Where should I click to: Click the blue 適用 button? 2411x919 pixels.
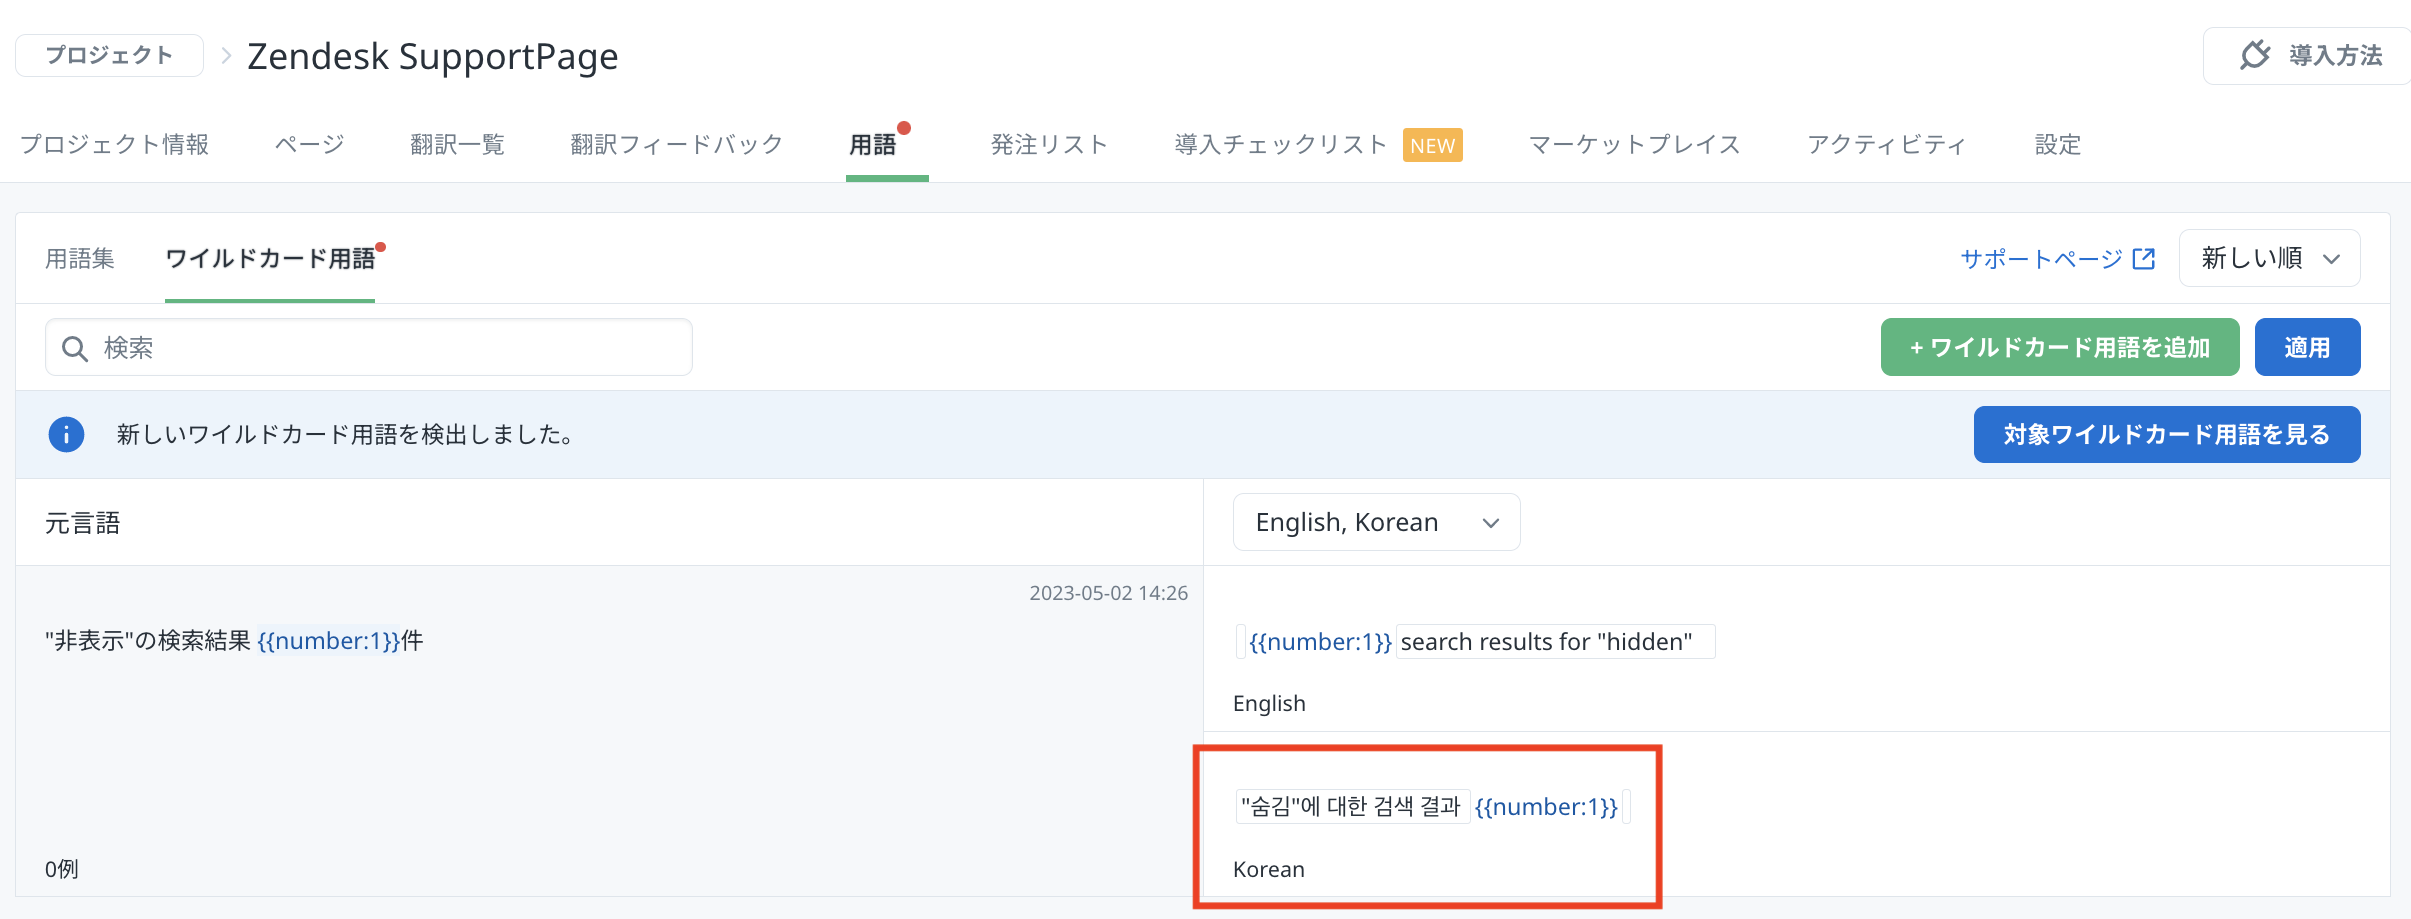[x=2306, y=348]
